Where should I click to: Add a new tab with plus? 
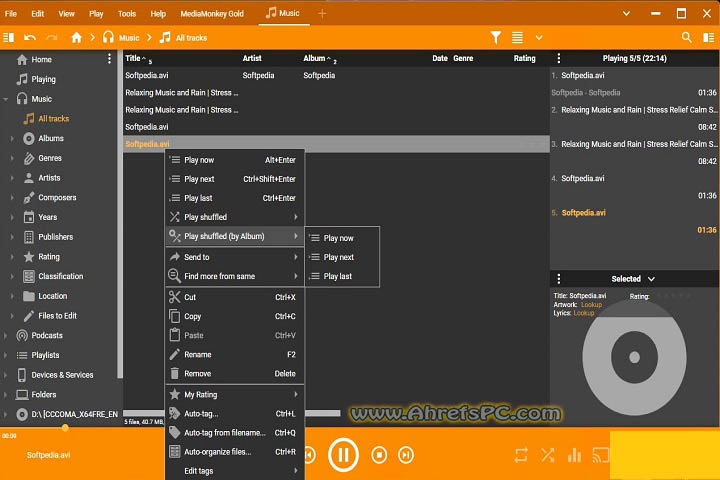322,14
